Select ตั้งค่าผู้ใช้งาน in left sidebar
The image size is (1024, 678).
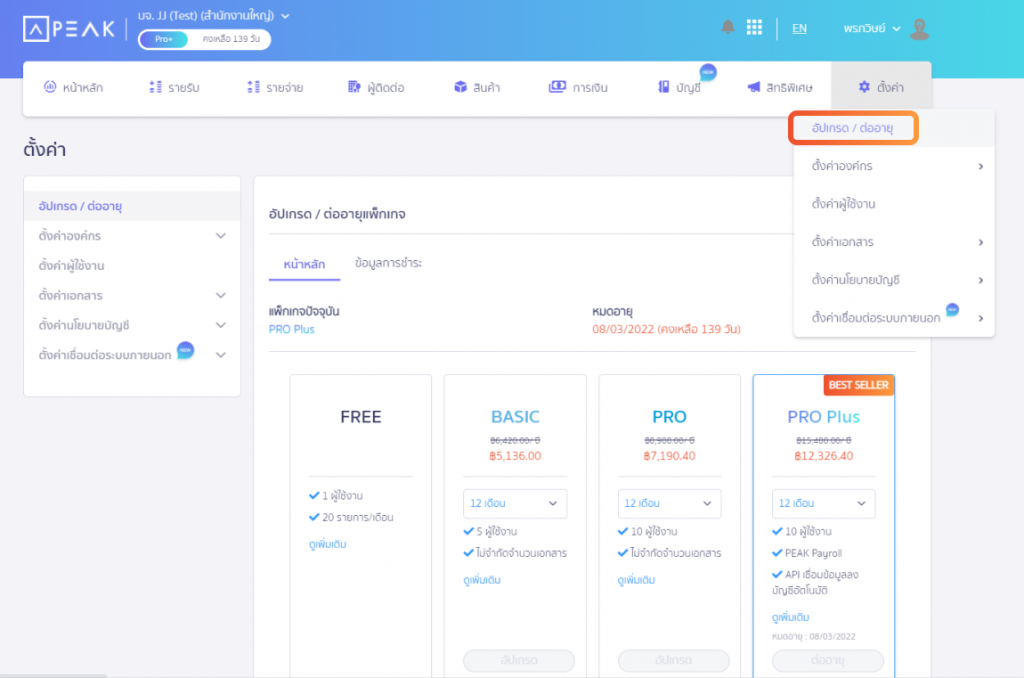(x=132, y=265)
